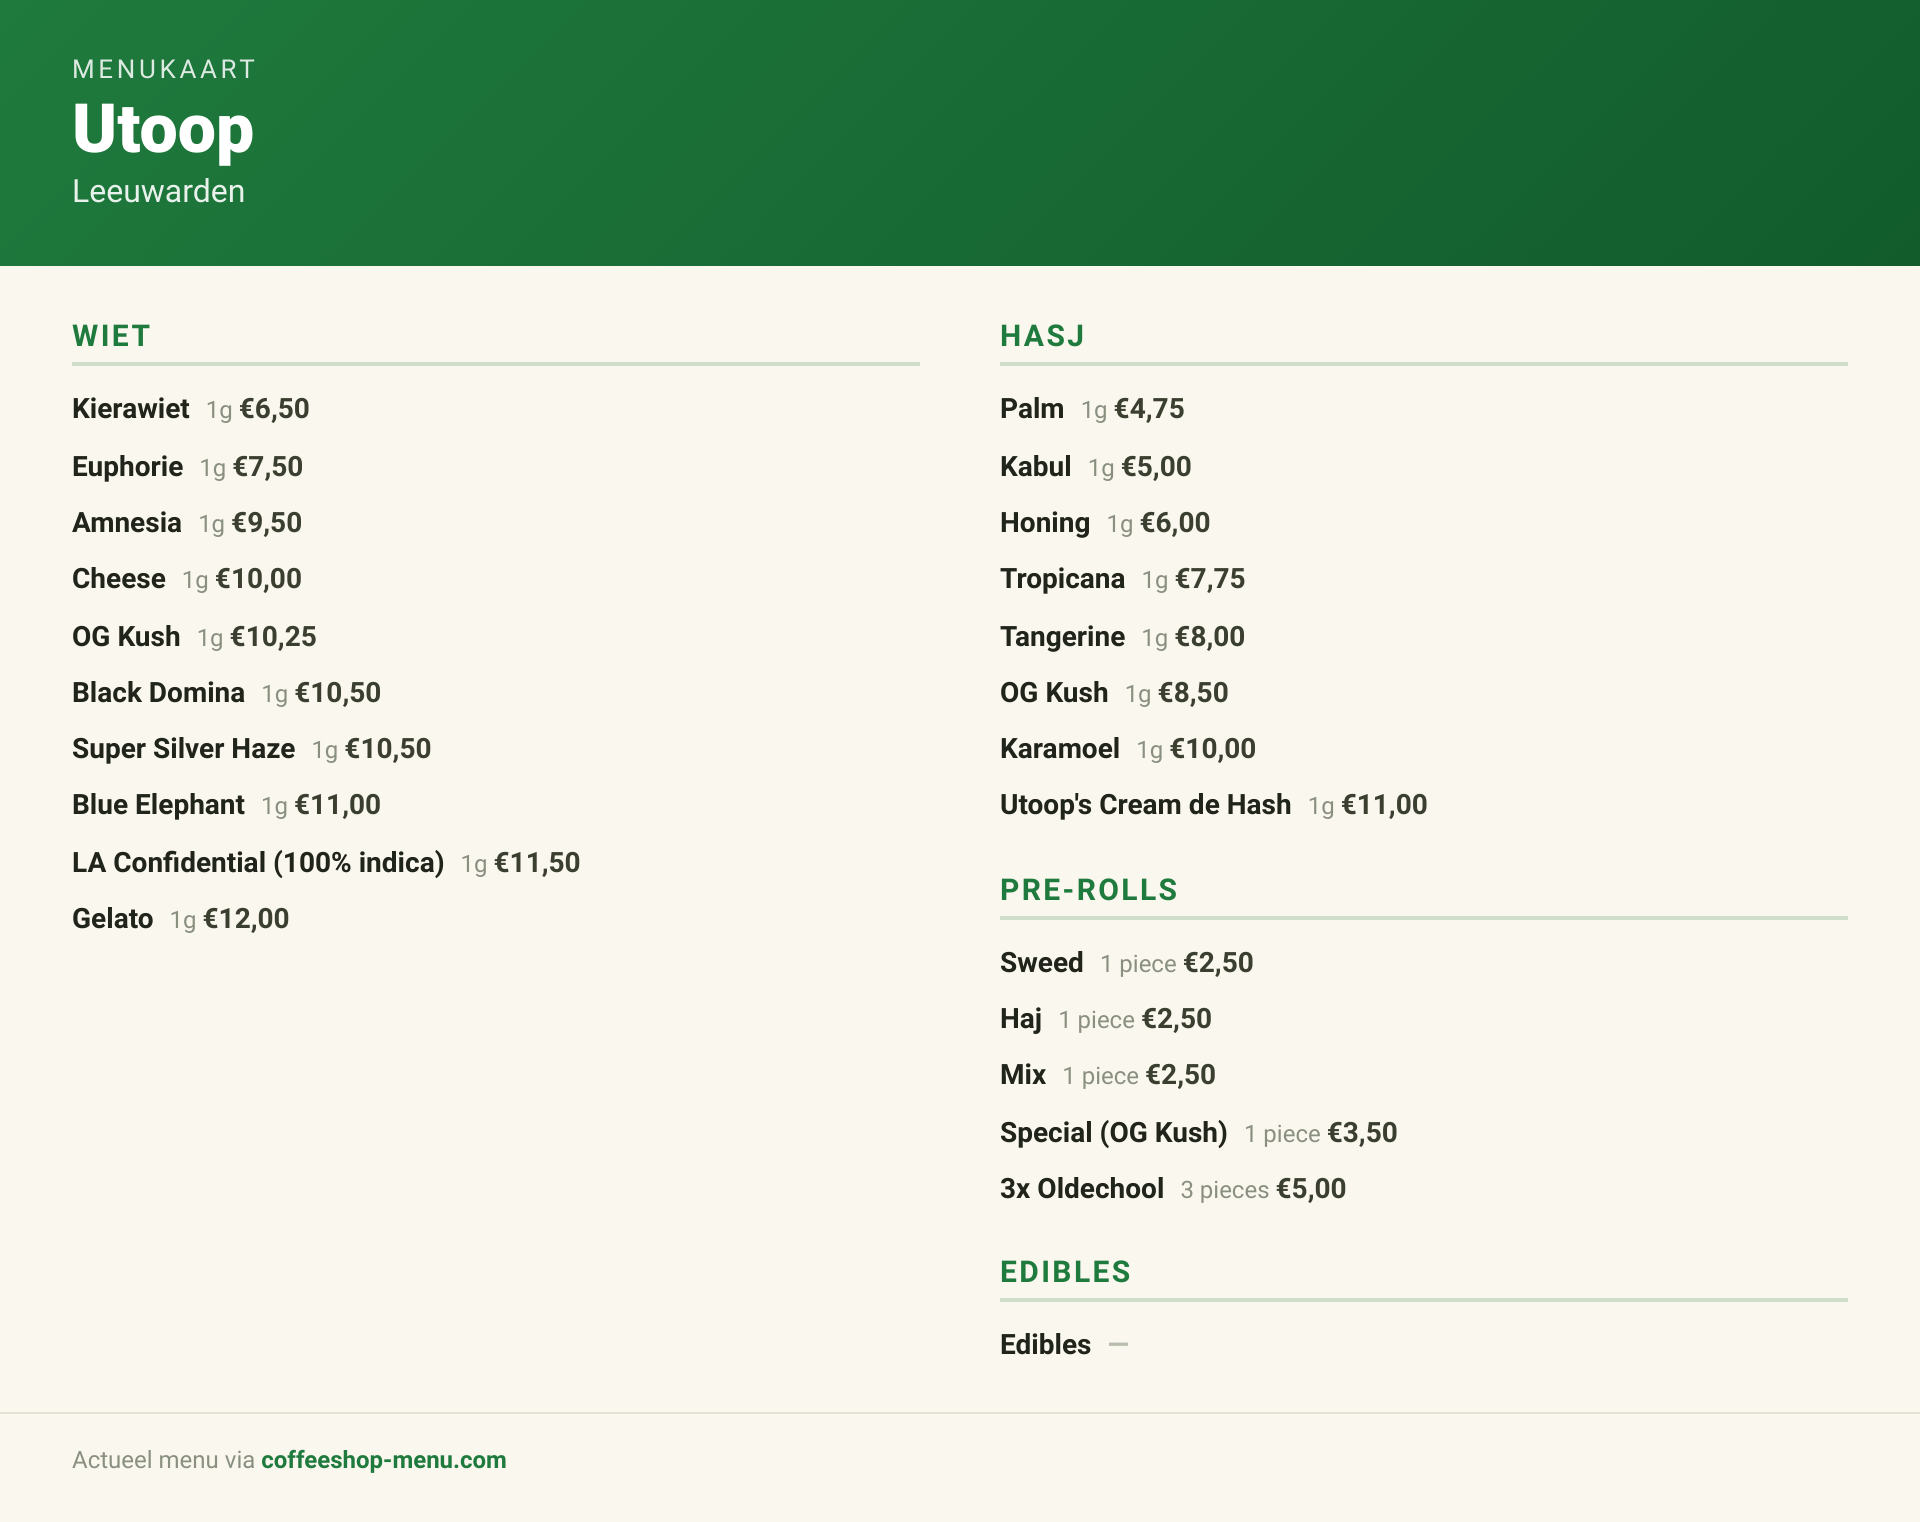Click the Kabul hash item
The width and height of the screenshot is (1920, 1522).
click(x=1035, y=467)
